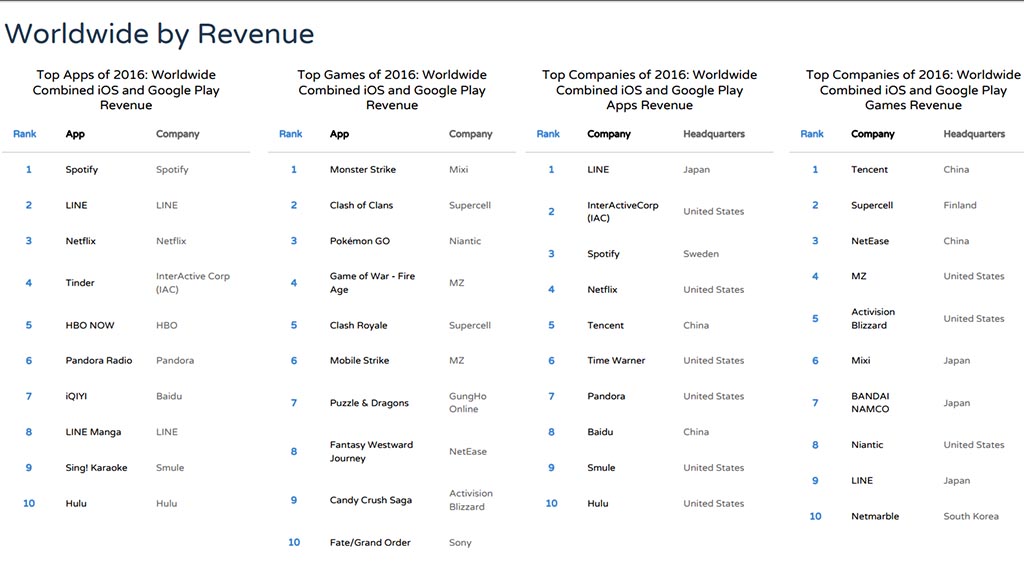Click the Rank header in Top Apps table
Viewport: 1024px width, 575px height.
pyautogui.click(x=25, y=134)
